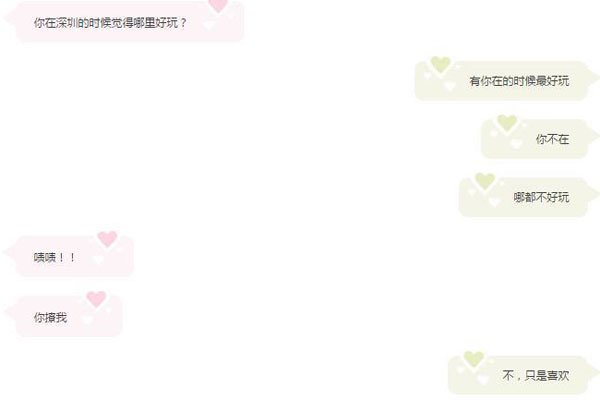Select the message text 哪都不好玩
This screenshot has height=400, width=600.
[x=541, y=198]
